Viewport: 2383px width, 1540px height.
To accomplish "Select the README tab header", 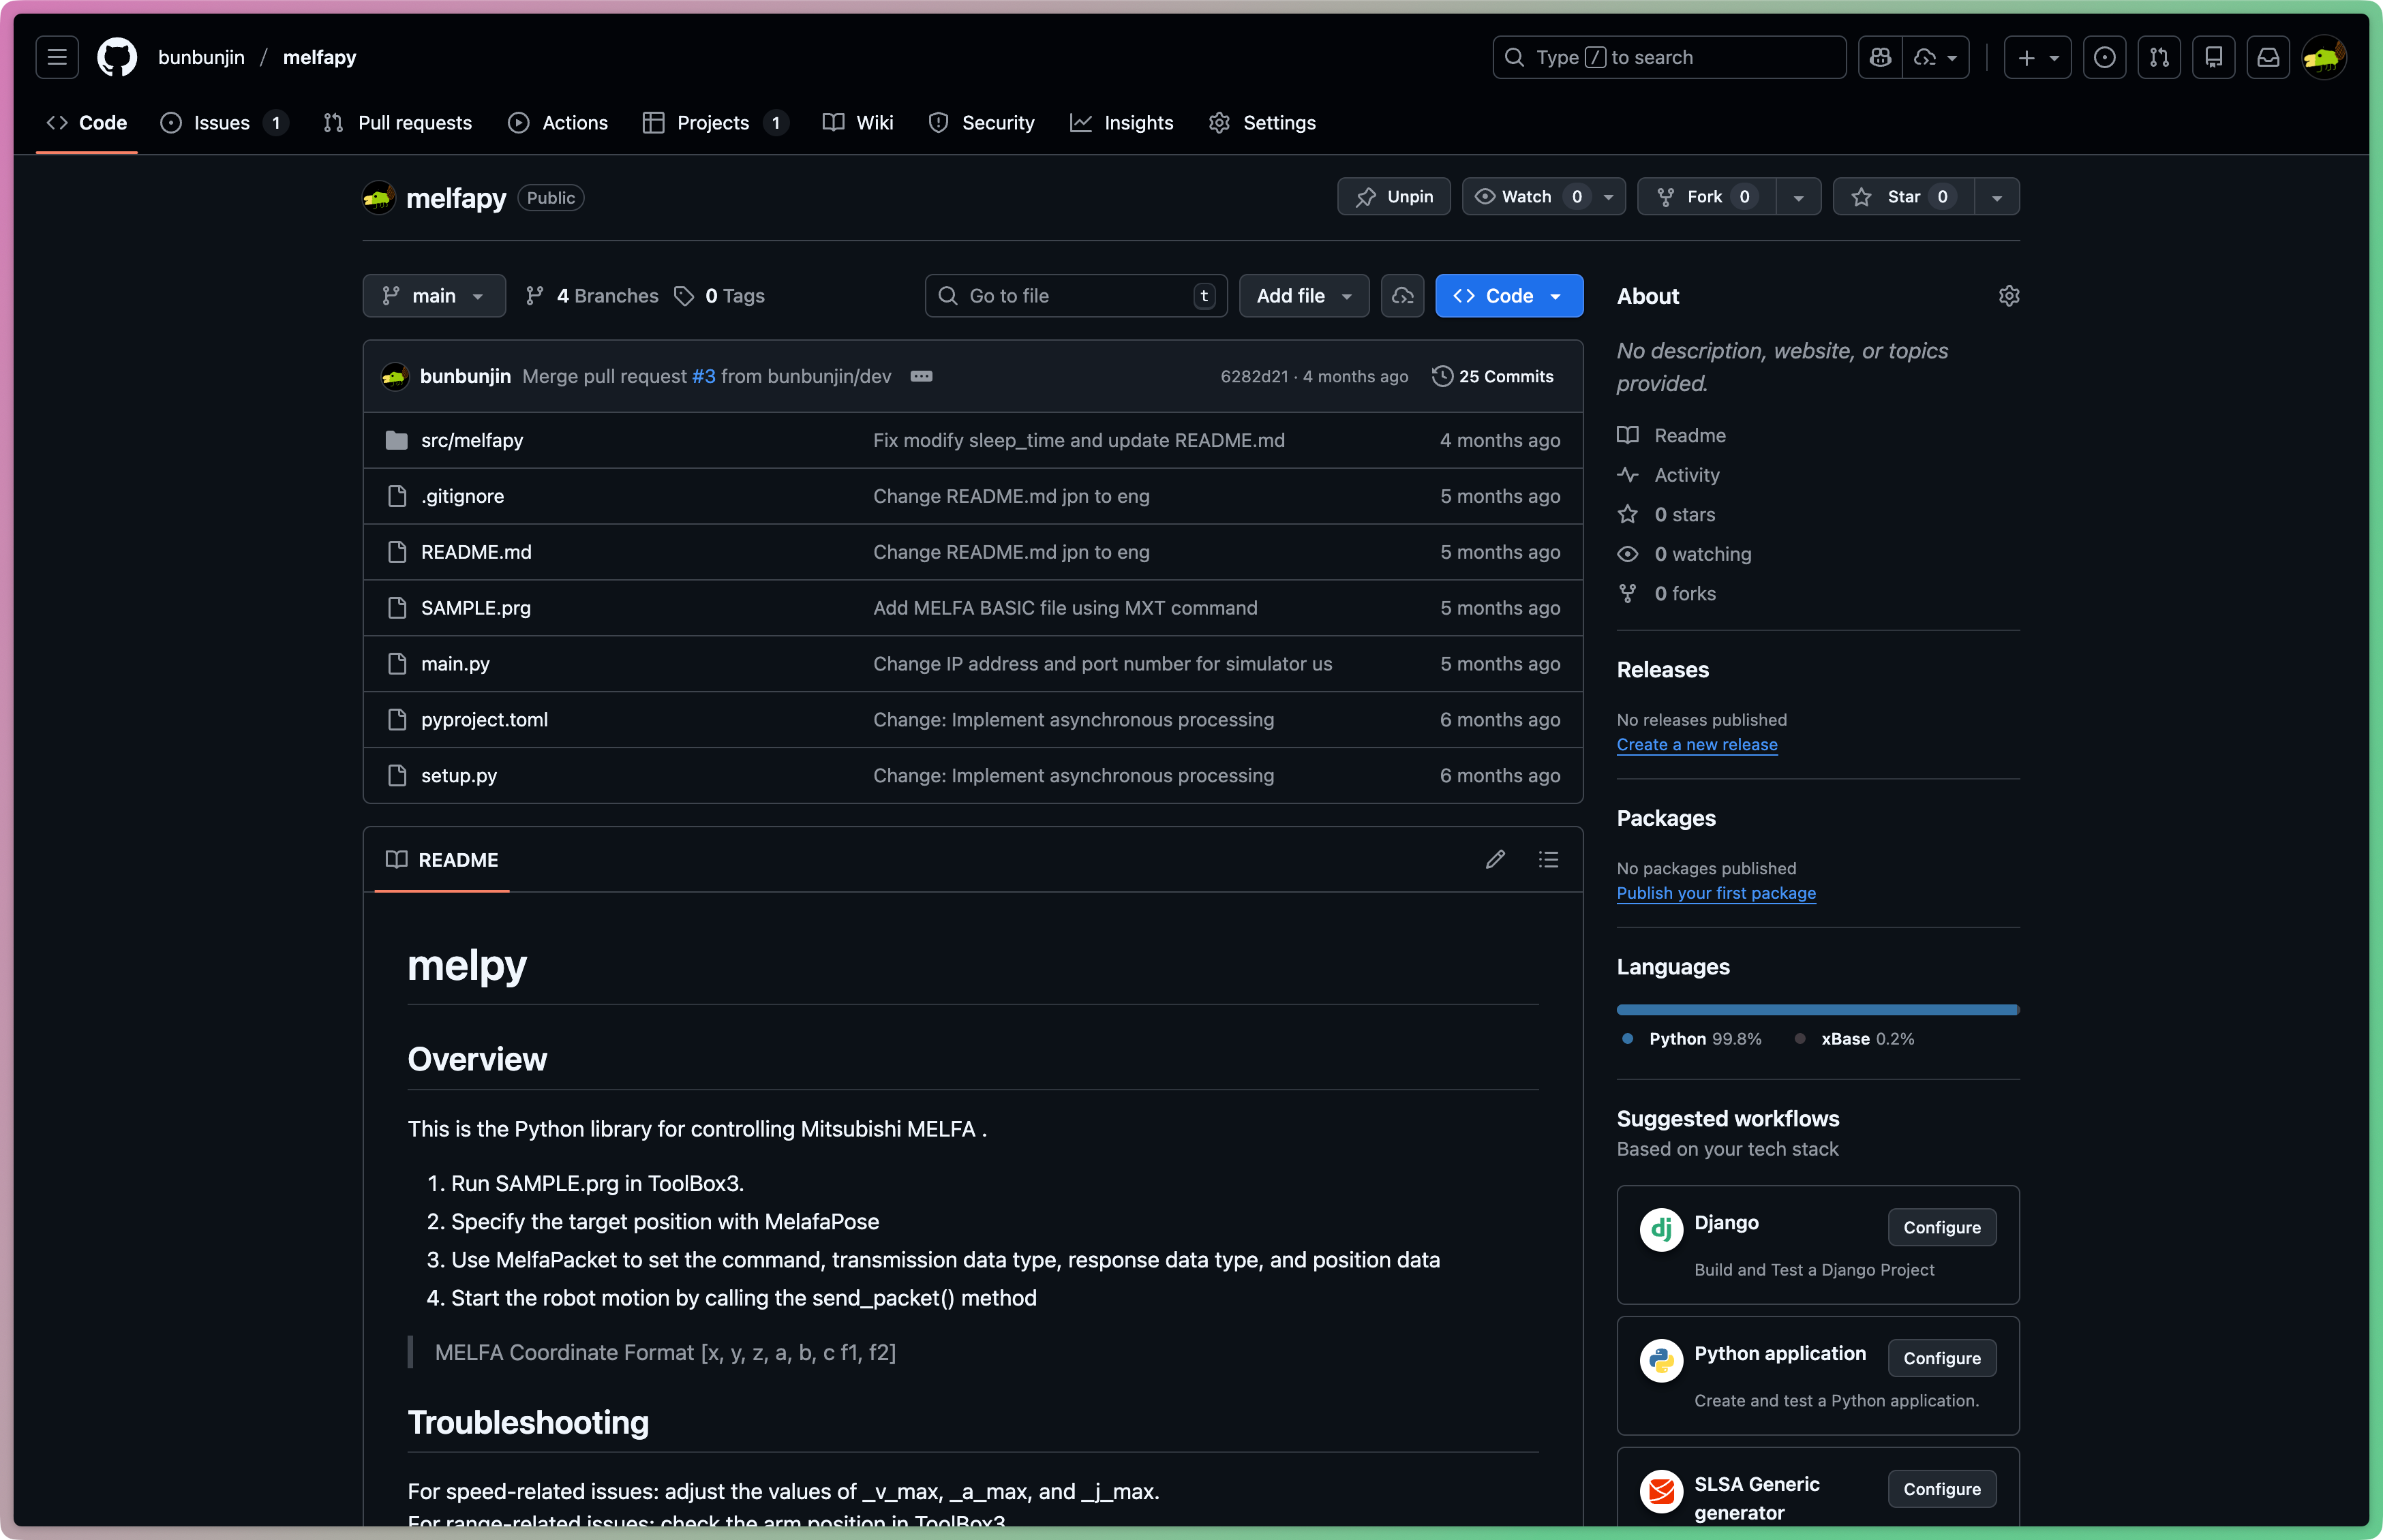I will pos(442,860).
